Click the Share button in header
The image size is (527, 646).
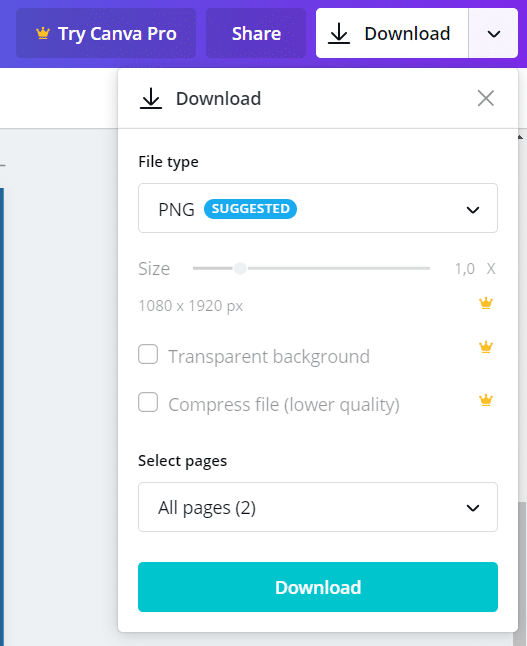coord(256,33)
